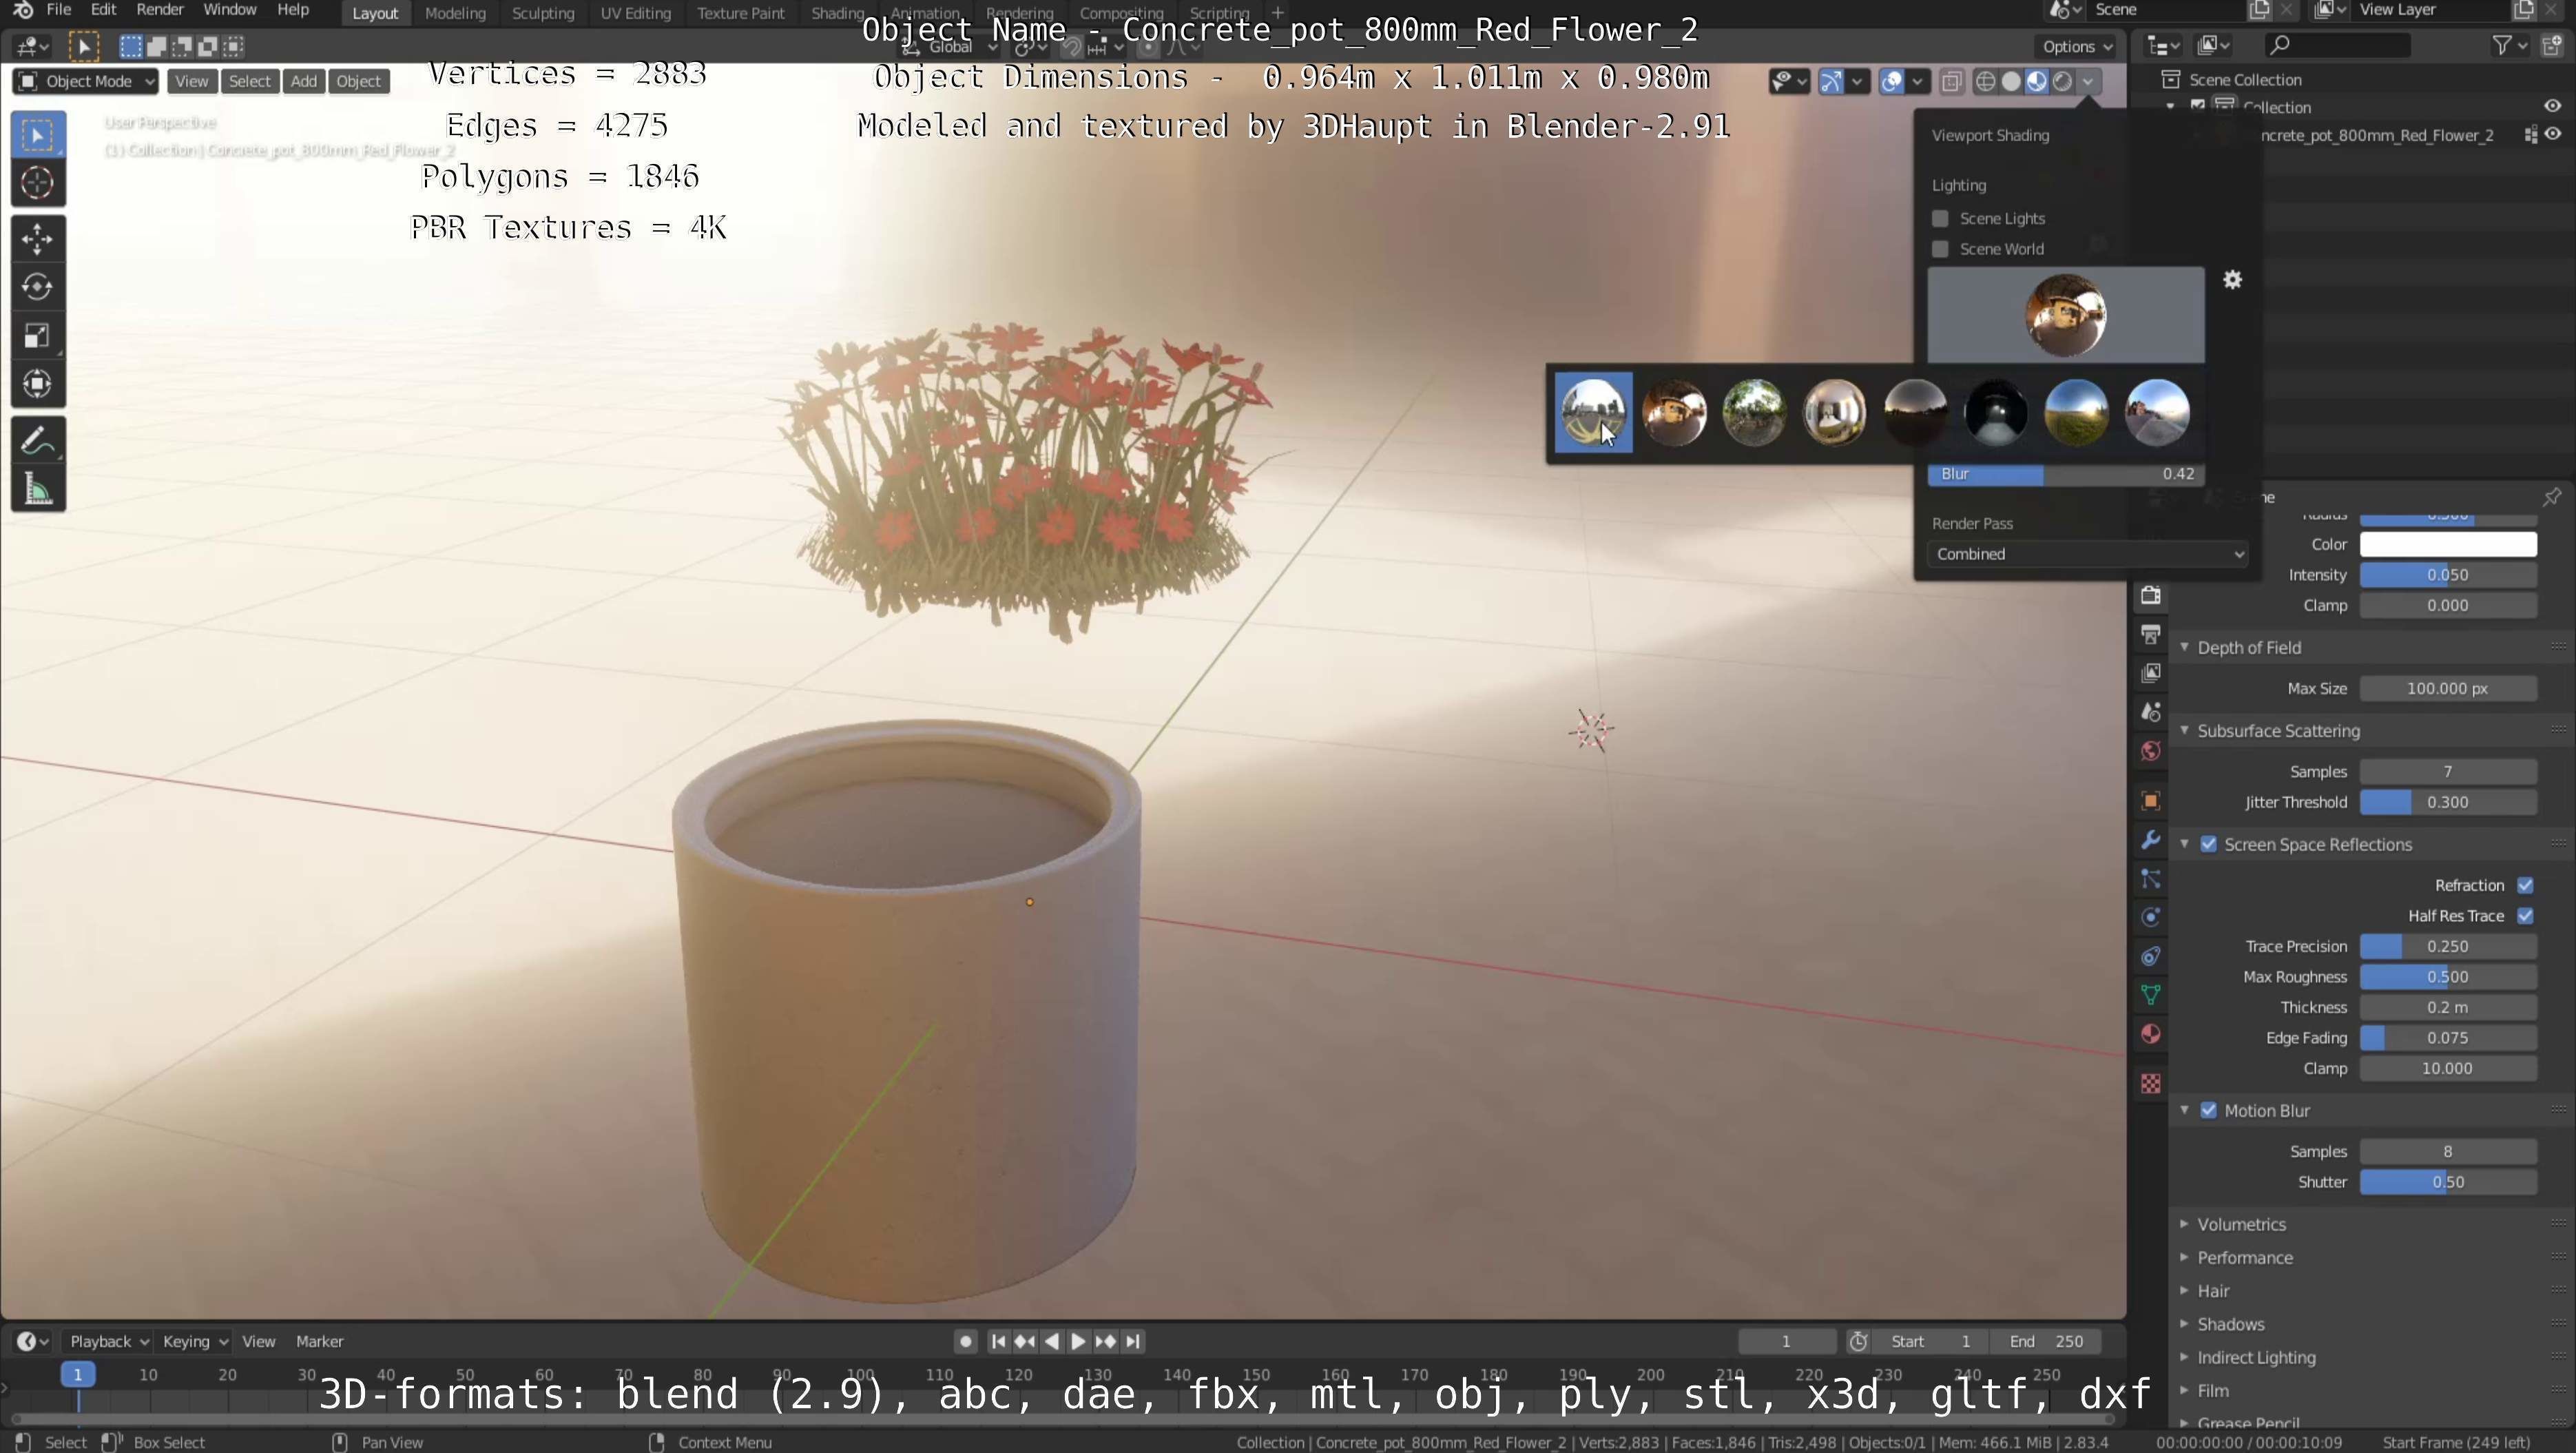
Task: Select the Rotate tool
Action: pyautogui.click(x=38, y=287)
